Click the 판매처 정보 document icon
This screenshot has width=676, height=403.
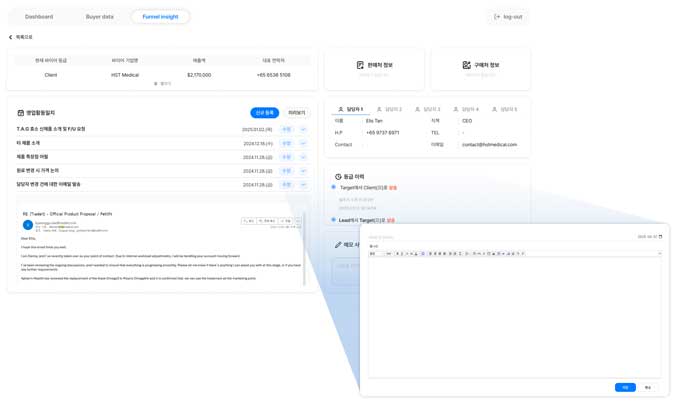360,65
